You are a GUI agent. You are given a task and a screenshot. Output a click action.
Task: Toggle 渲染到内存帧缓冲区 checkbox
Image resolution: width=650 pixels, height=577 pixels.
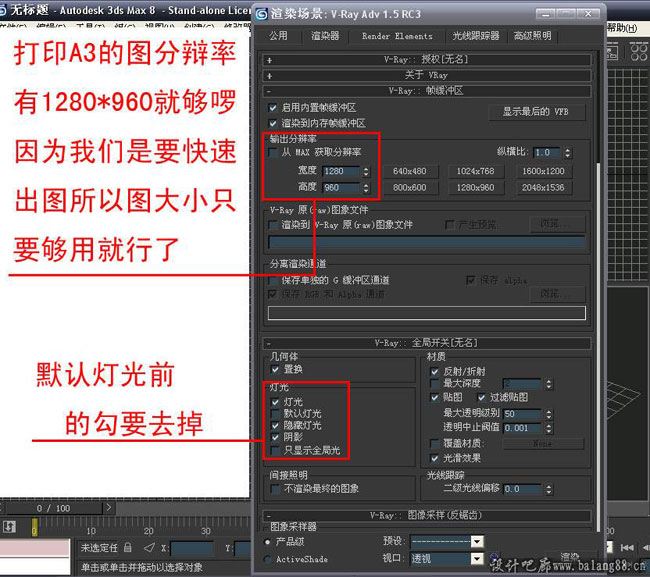point(272,123)
